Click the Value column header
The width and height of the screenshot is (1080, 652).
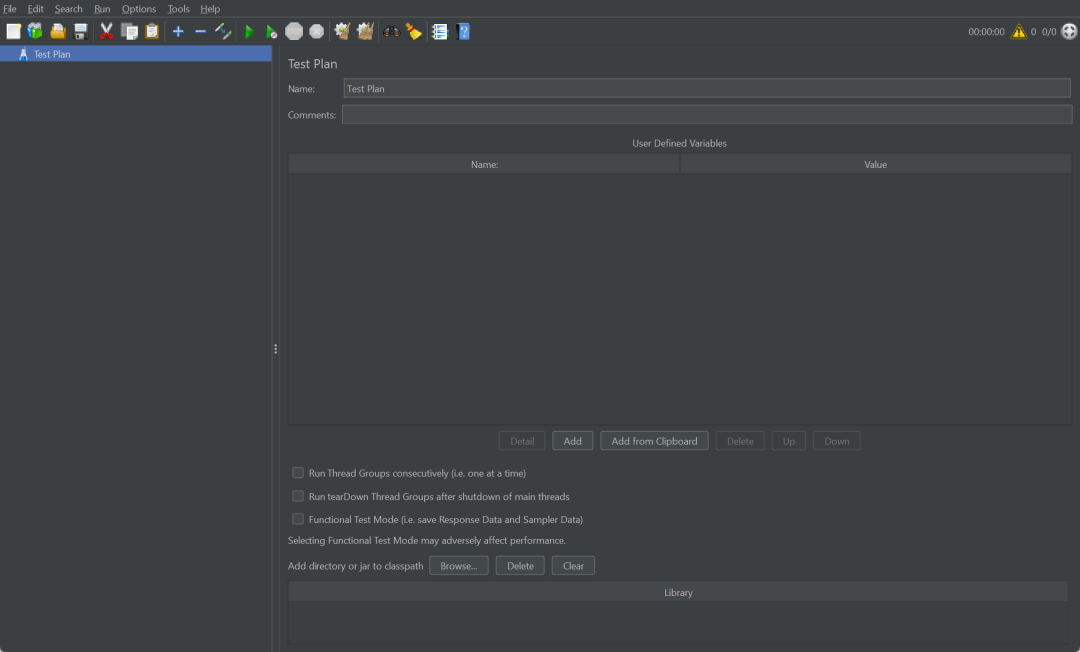pos(875,165)
